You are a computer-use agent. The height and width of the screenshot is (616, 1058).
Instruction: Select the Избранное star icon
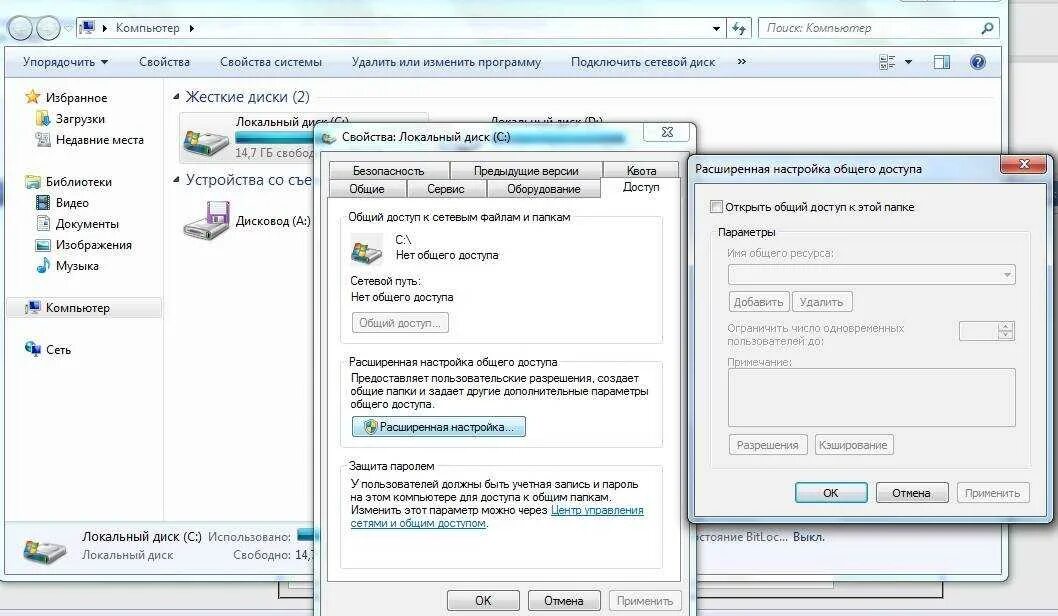coord(32,97)
